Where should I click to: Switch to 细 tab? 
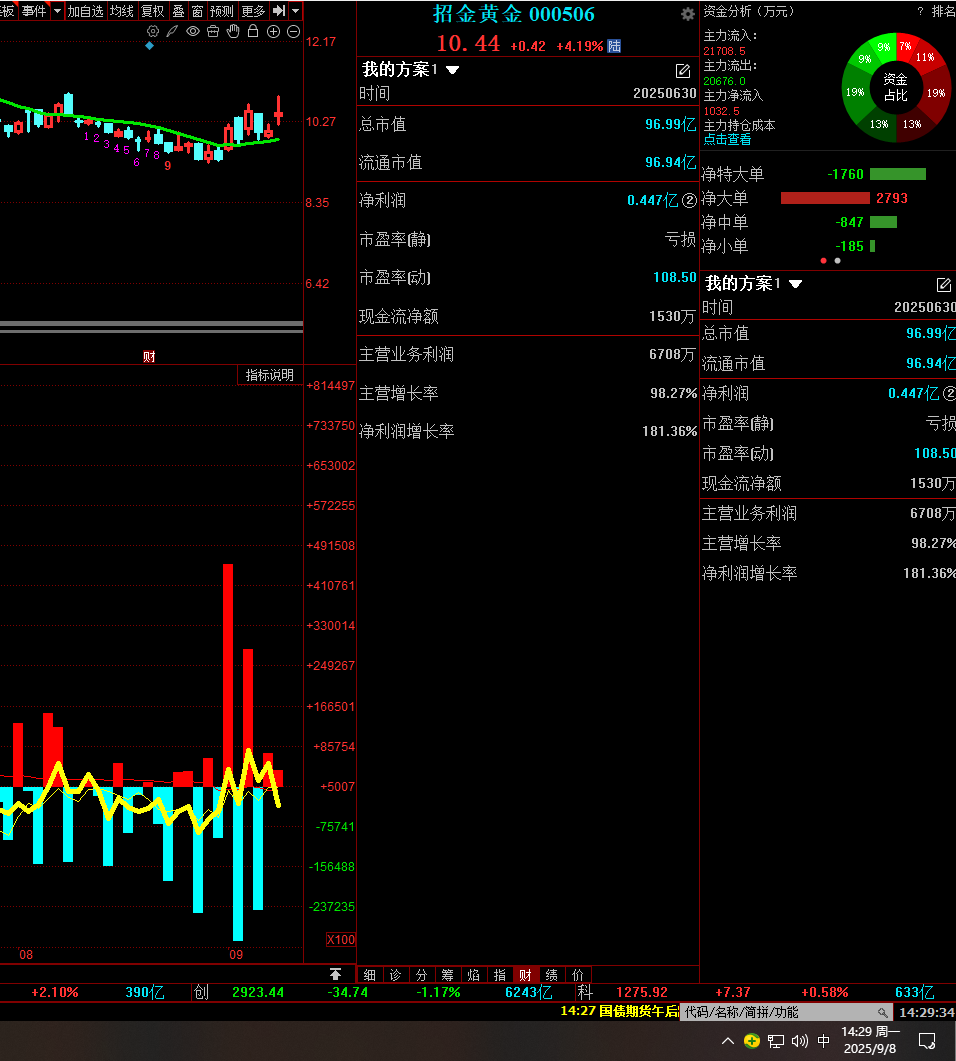pyautogui.click(x=369, y=975)
